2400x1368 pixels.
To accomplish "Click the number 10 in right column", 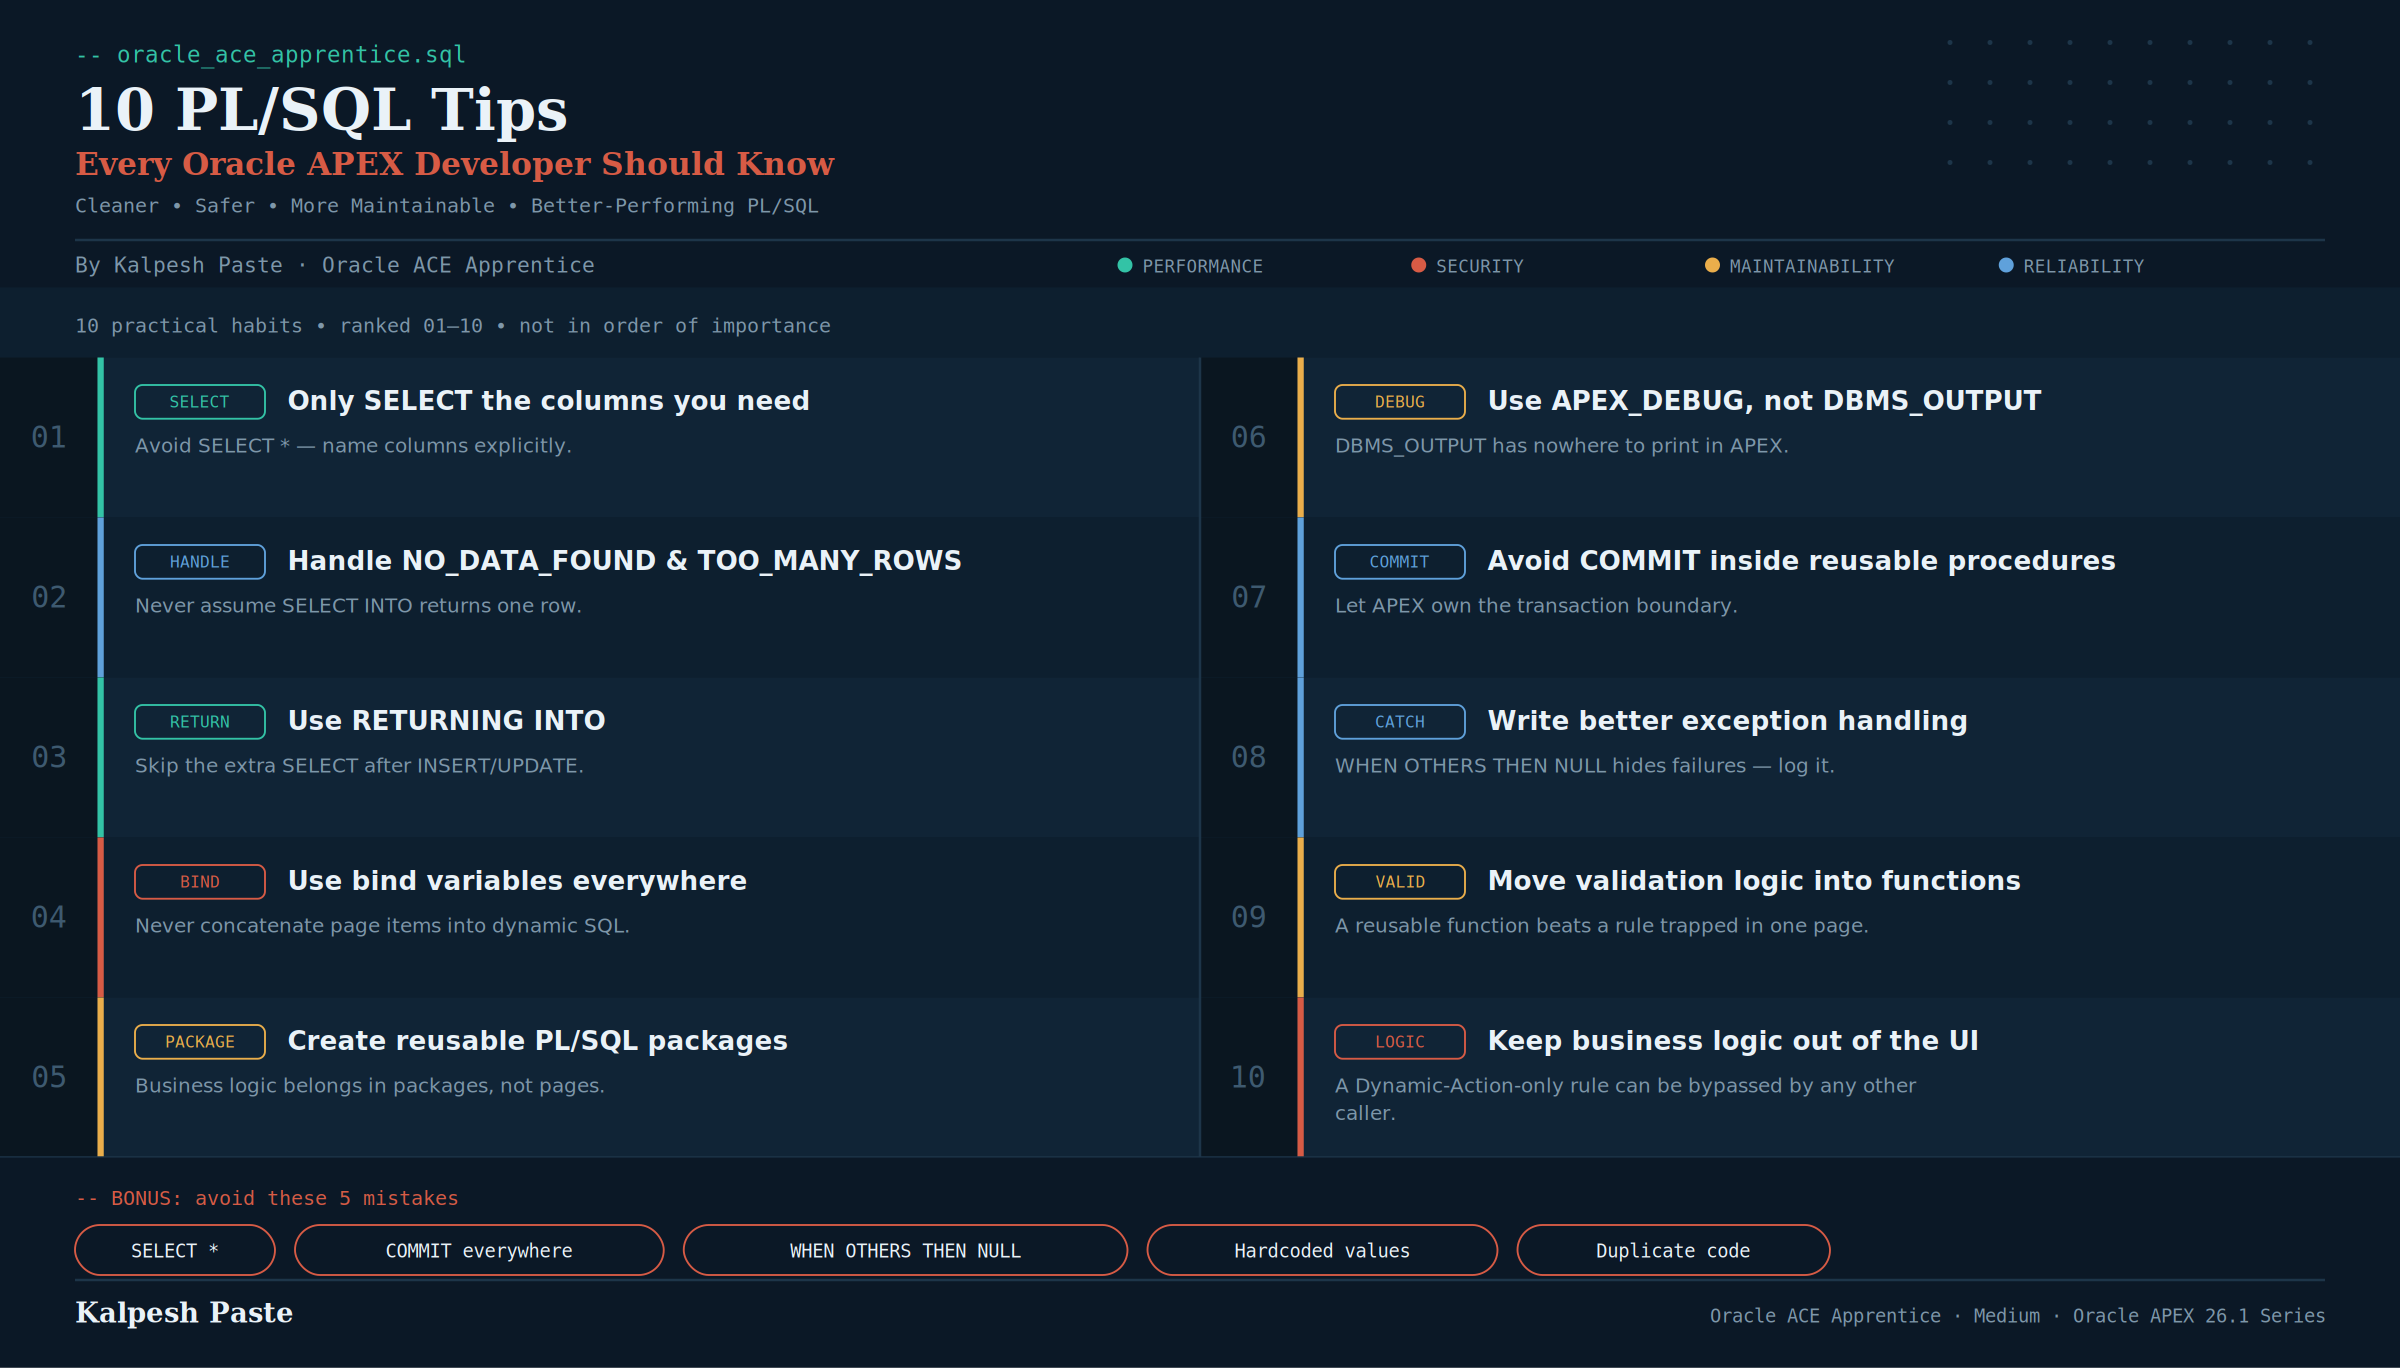I will click(1249, 1077).
